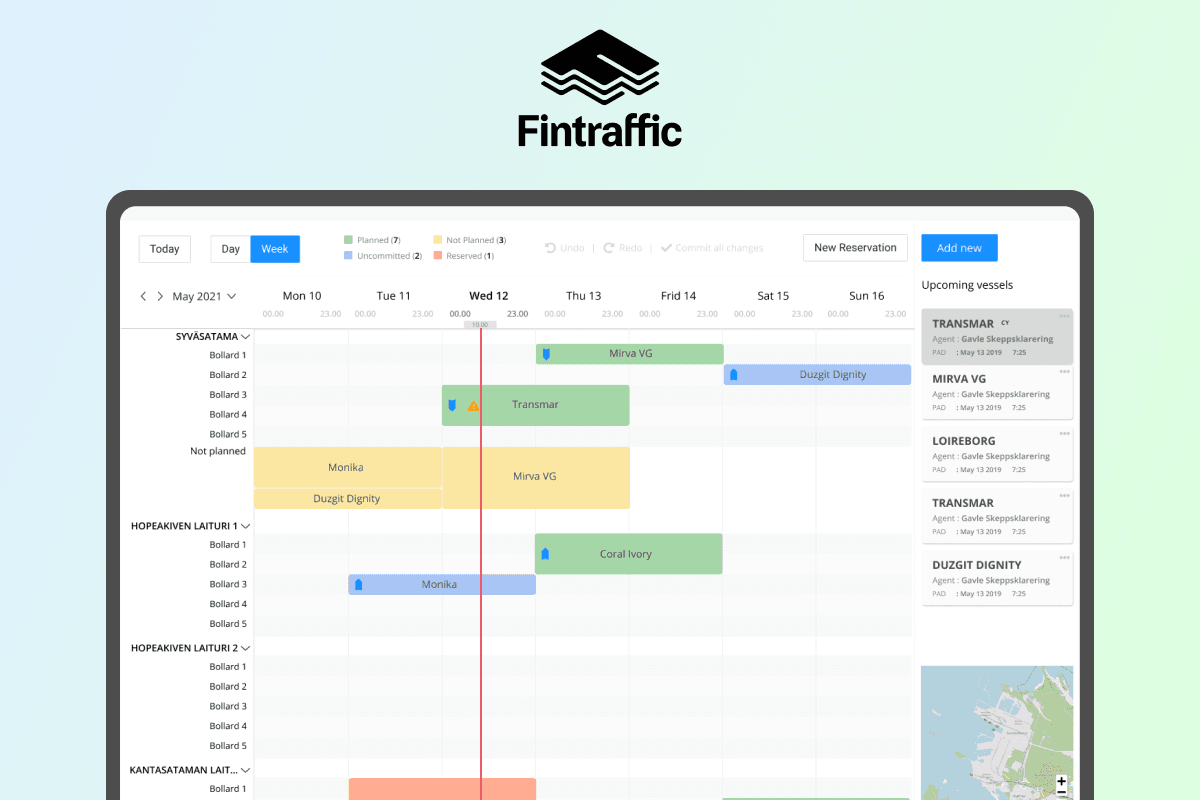Click the Mon 10 day header
Screen dimensions: 1200x800
tap(302, 296)
